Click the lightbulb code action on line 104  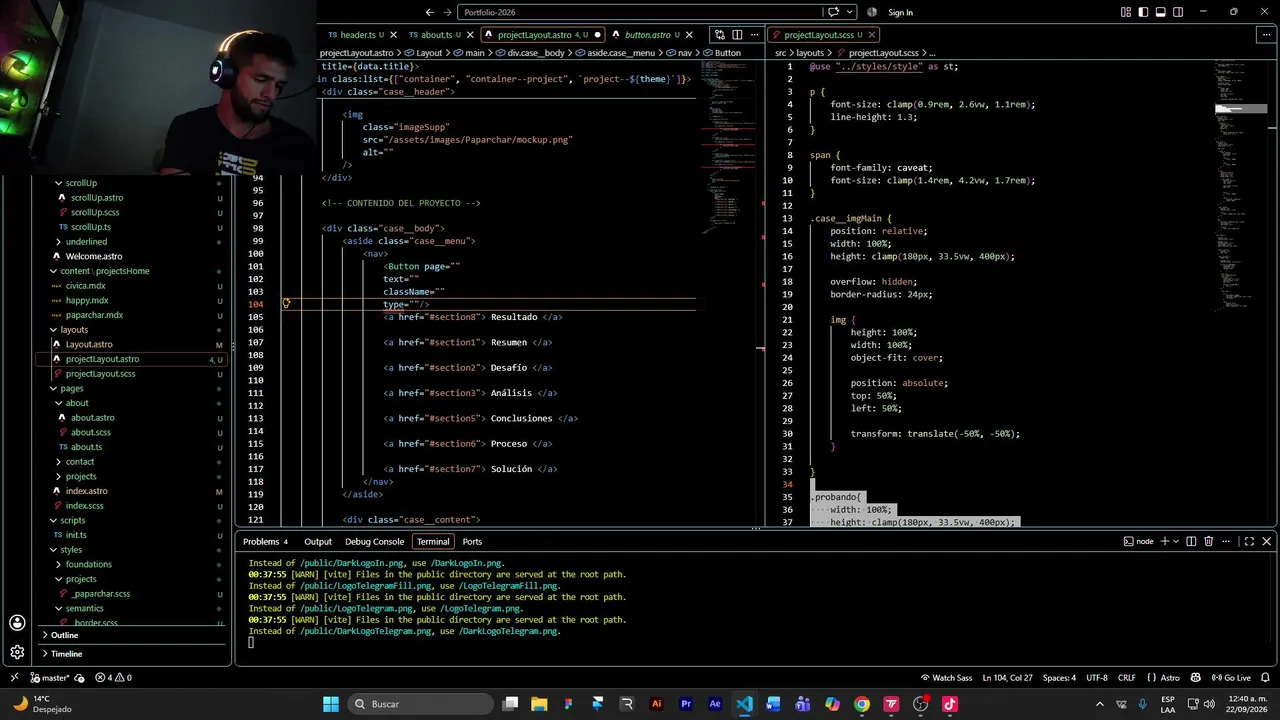tap(286, 304)
